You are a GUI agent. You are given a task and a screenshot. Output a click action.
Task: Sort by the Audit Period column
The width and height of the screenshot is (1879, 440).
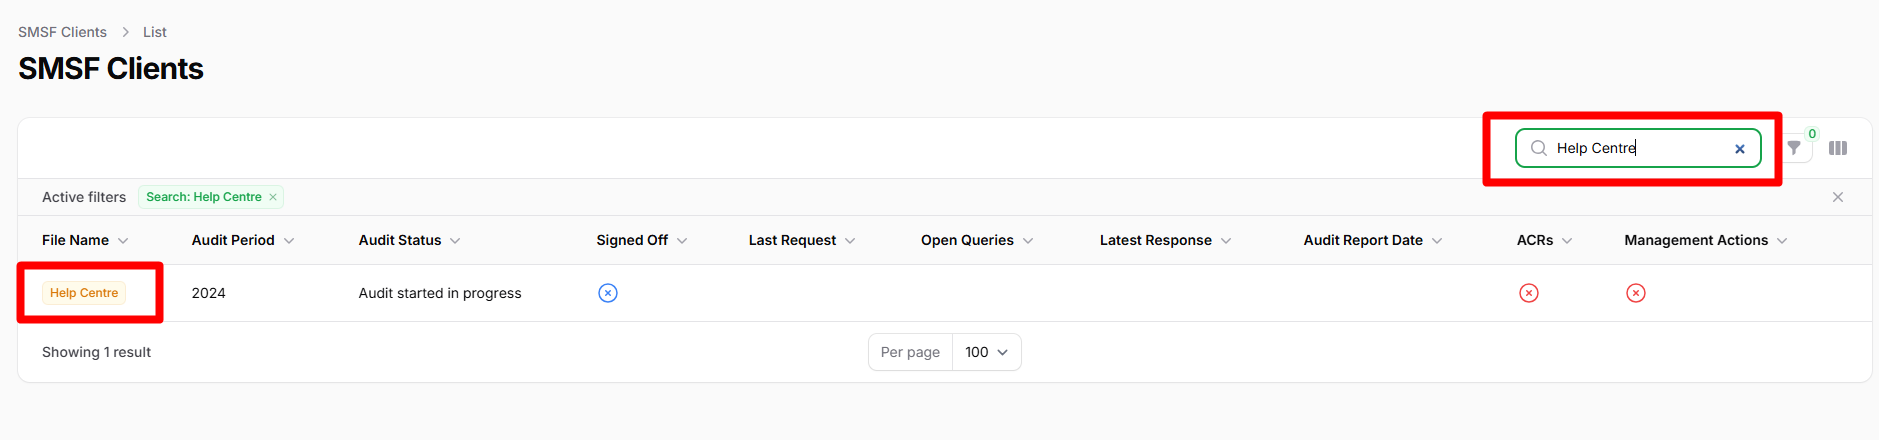click(x=243, y=240)
